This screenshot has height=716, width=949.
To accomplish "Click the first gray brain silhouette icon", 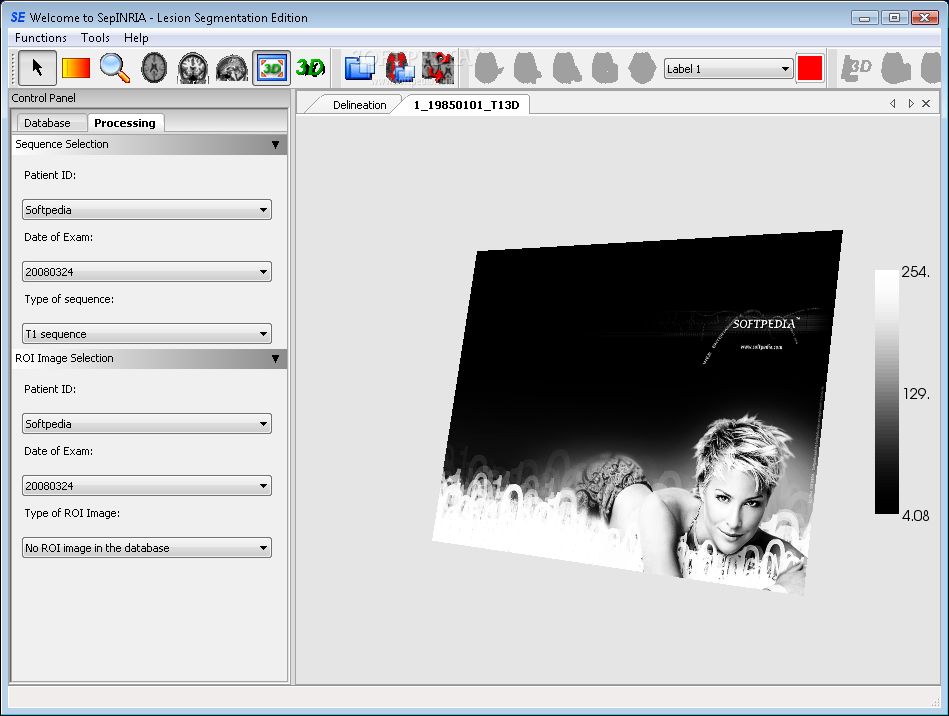I will [x=488, y=68].
